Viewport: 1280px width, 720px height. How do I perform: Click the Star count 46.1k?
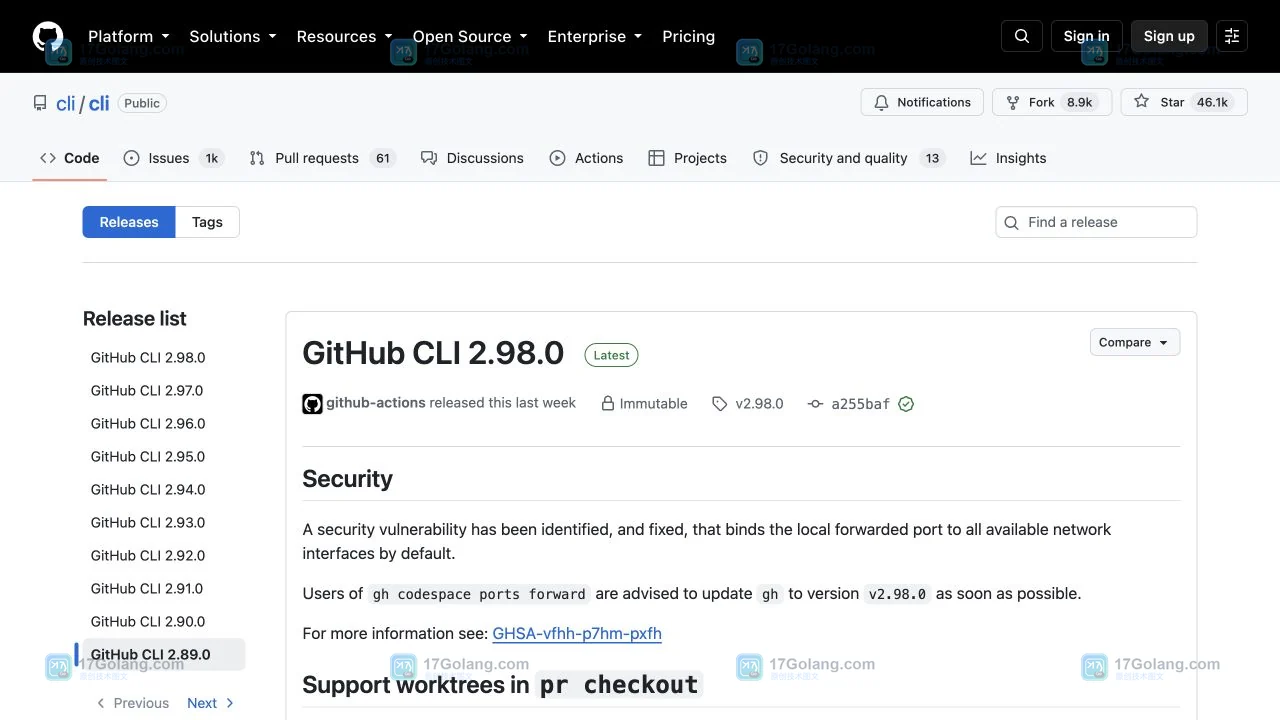1212,102
